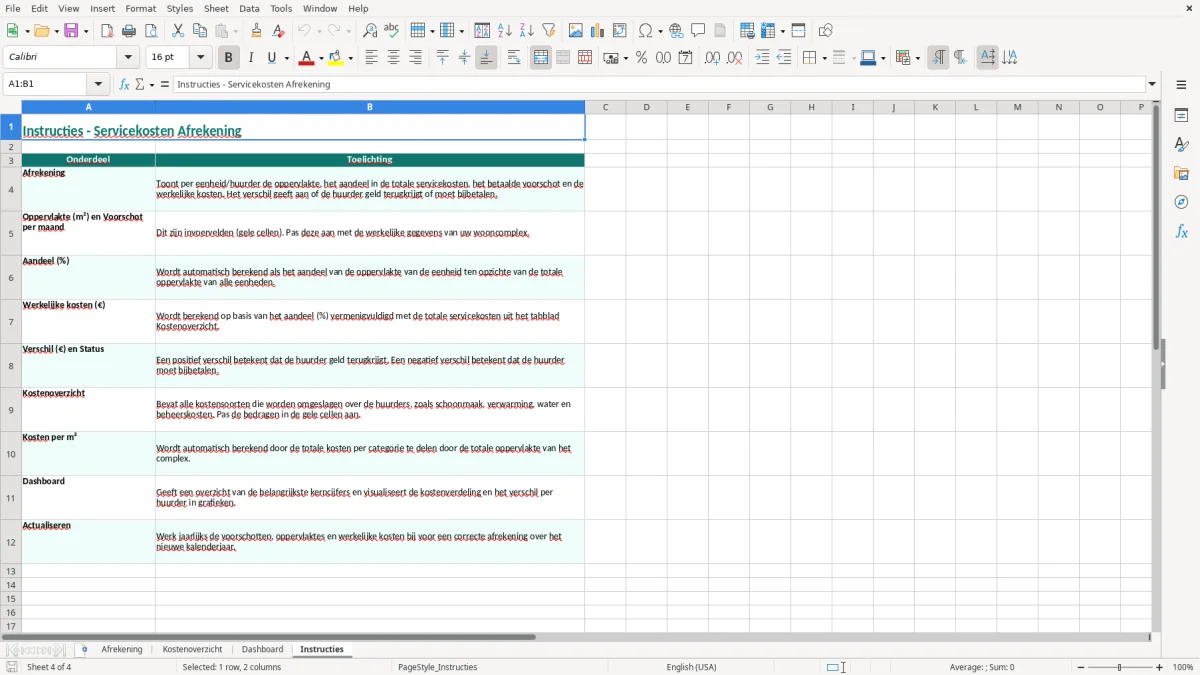Toggle Italic formatting

point(250,58)
